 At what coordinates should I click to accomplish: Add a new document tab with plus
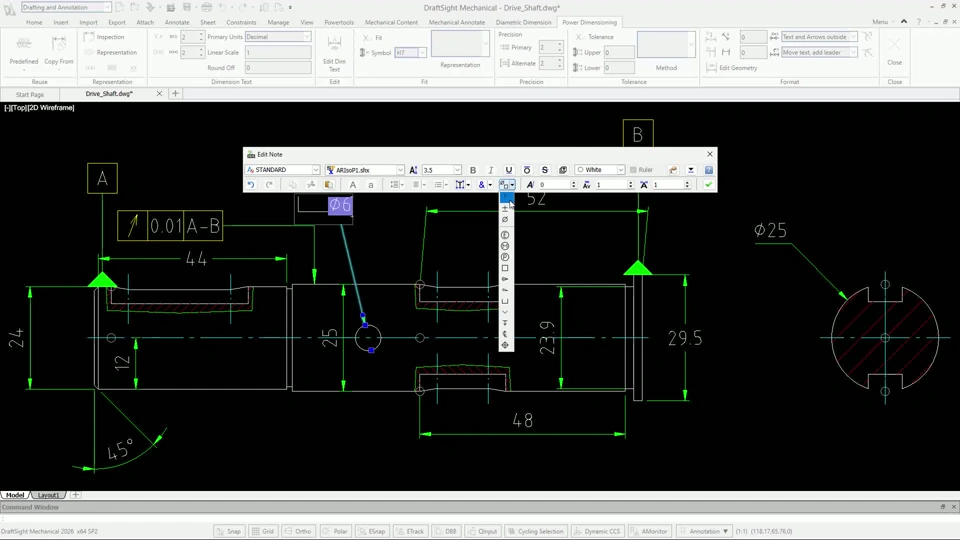pos(175,94)
